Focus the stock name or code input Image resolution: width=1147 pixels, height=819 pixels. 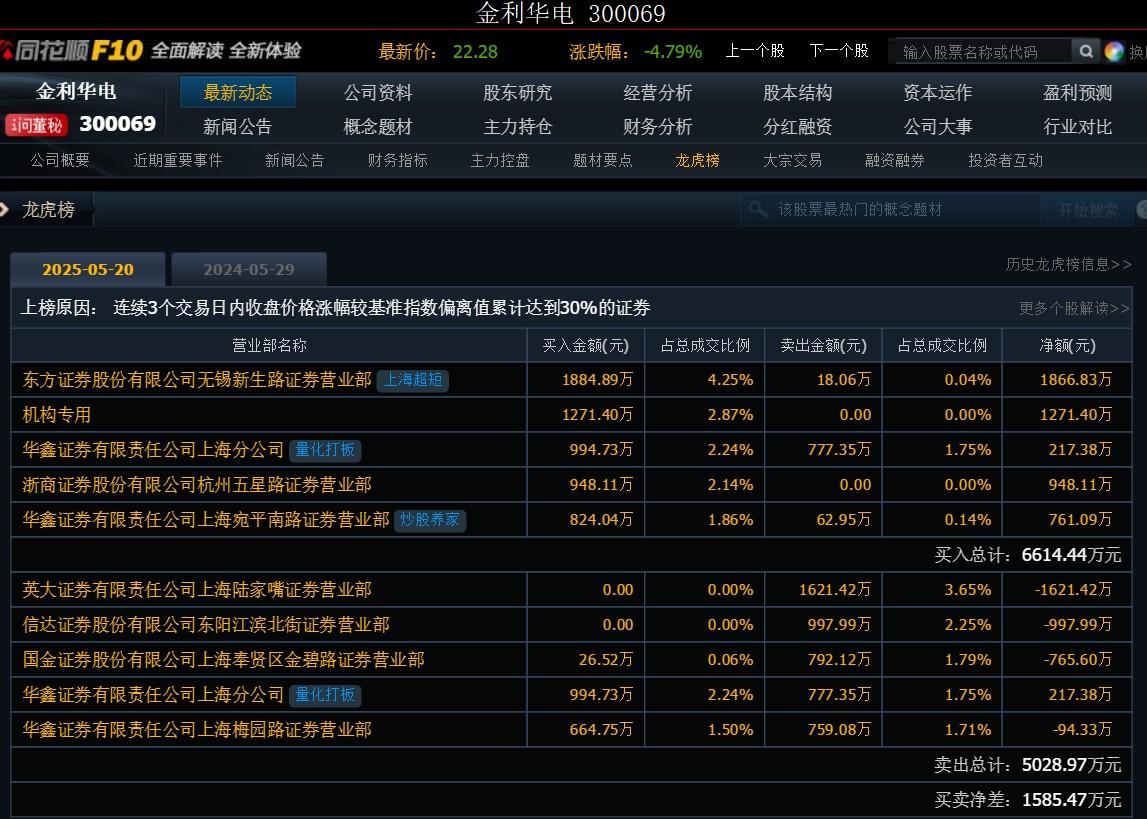984,51
